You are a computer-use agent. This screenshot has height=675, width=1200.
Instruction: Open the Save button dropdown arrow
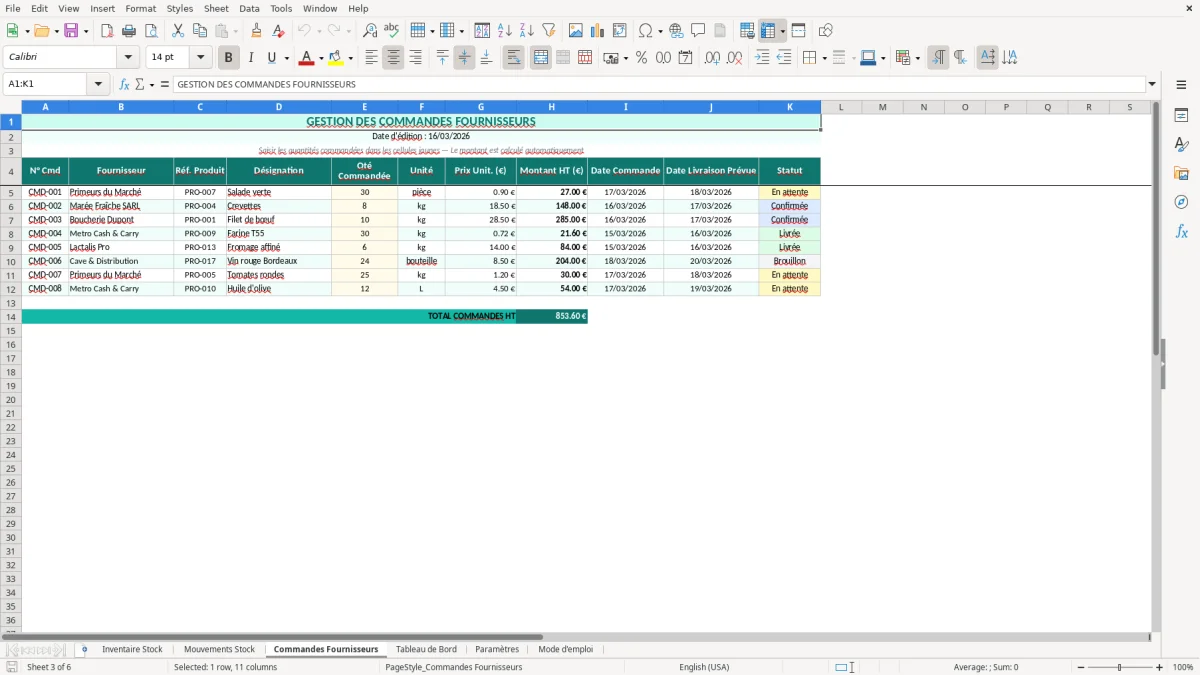86,31
